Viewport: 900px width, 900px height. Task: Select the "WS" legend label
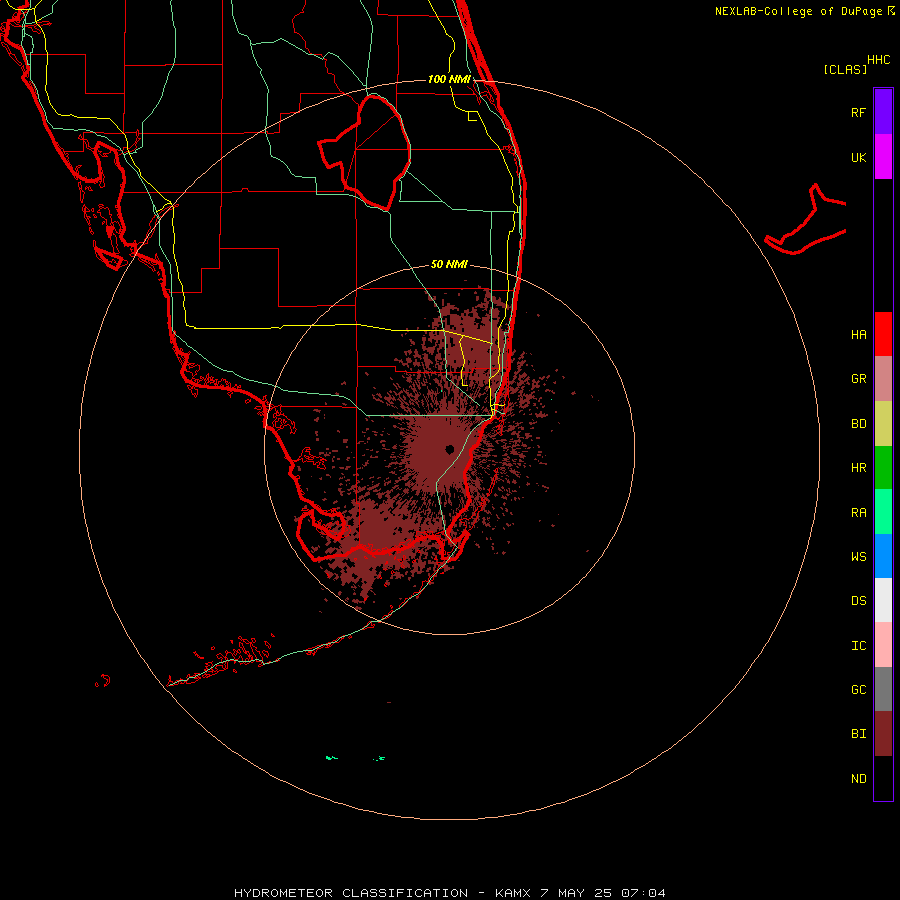pos(858,556)
